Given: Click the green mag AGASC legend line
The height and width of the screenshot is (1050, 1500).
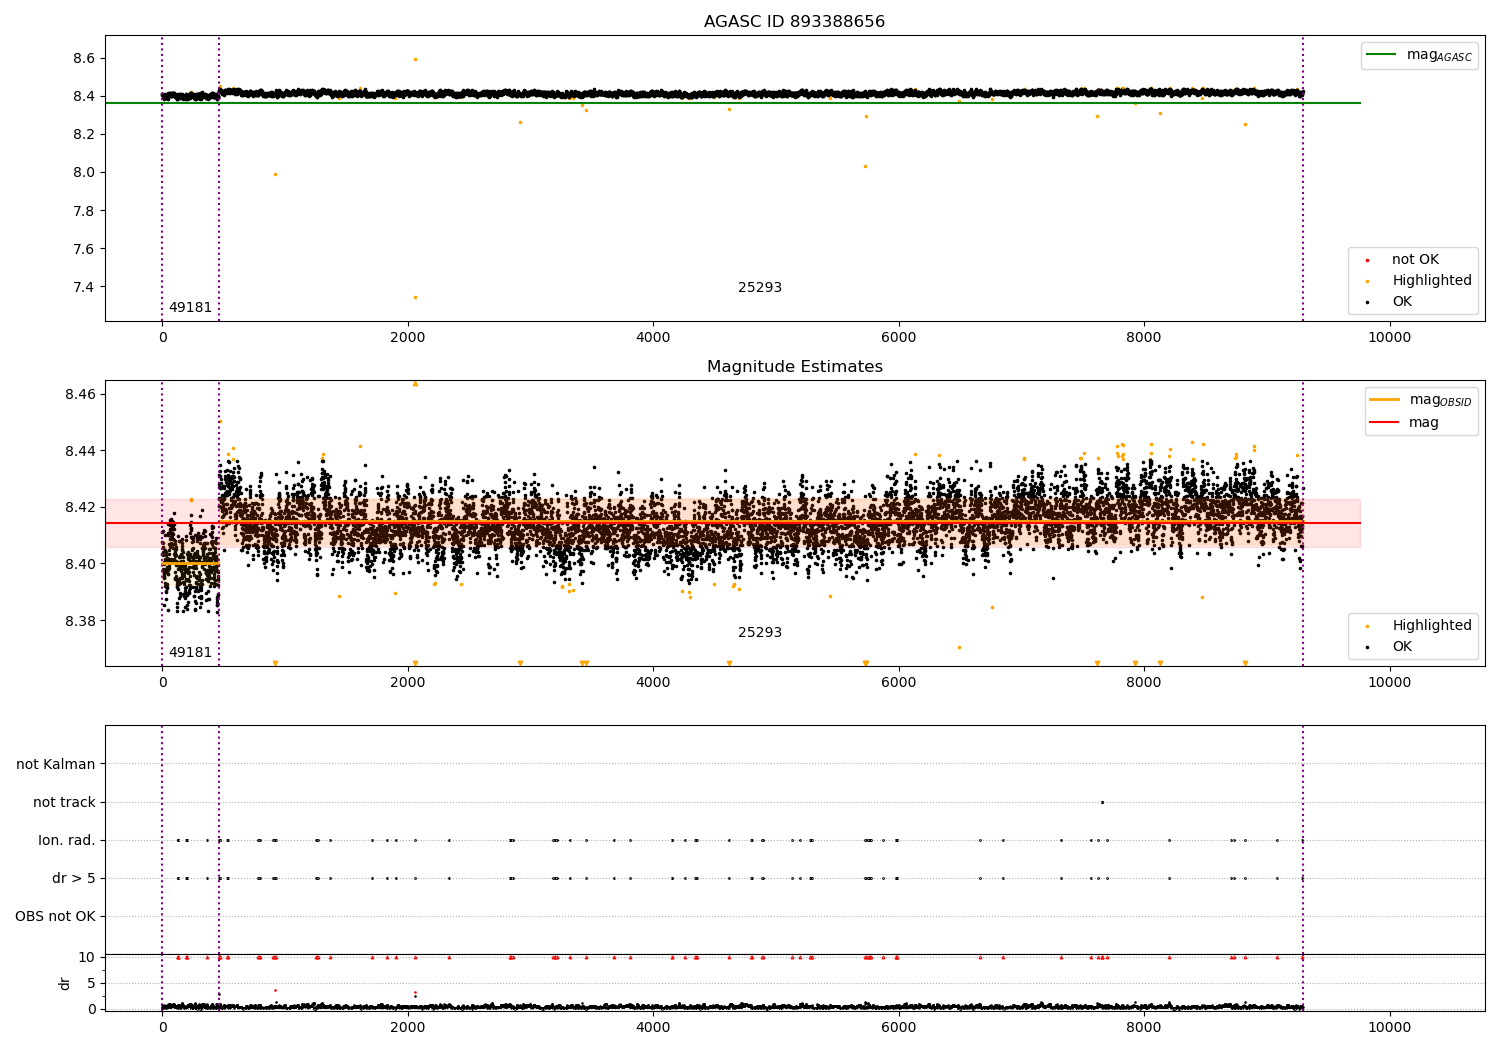Looking at the screenshot, I should [x=1382, y=55].
